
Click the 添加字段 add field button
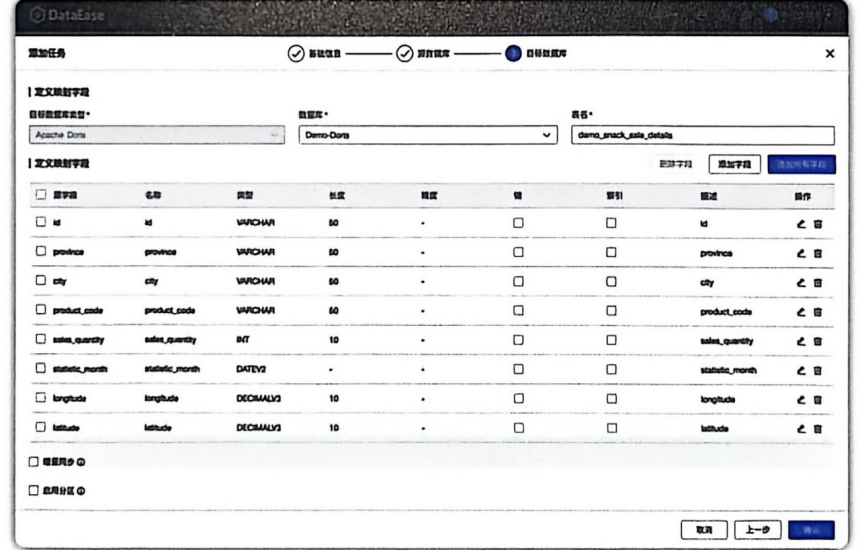(x=734, y=164)
